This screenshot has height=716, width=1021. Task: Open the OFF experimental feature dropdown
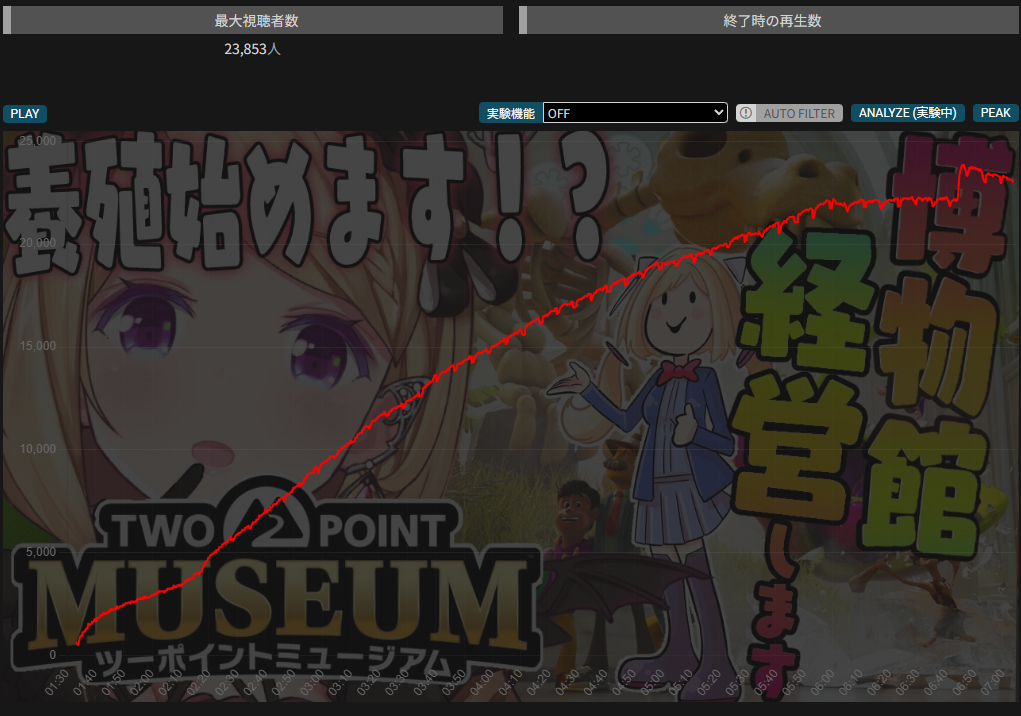point(635,113)
